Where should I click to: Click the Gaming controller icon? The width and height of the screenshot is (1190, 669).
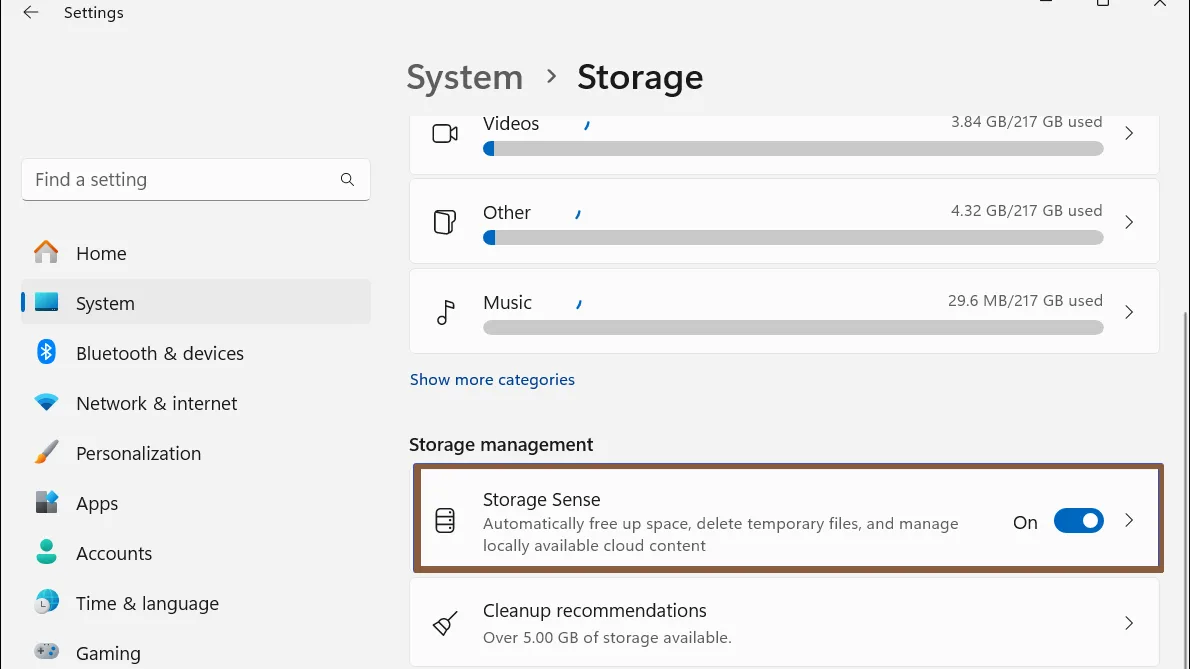point(46,652)
